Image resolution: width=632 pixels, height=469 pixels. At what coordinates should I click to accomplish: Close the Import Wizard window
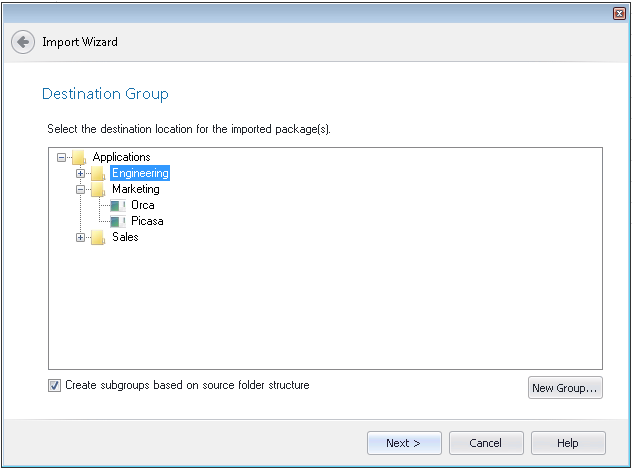click(x=619, y=13)
